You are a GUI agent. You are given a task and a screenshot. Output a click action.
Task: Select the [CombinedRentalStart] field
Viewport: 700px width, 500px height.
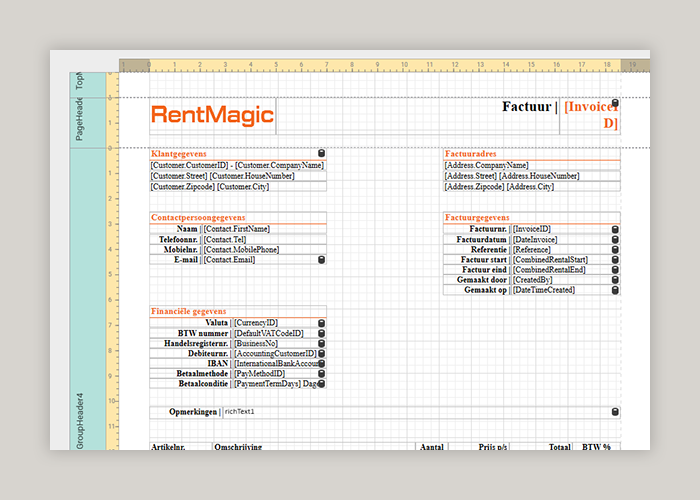click(x=566, y=260)
